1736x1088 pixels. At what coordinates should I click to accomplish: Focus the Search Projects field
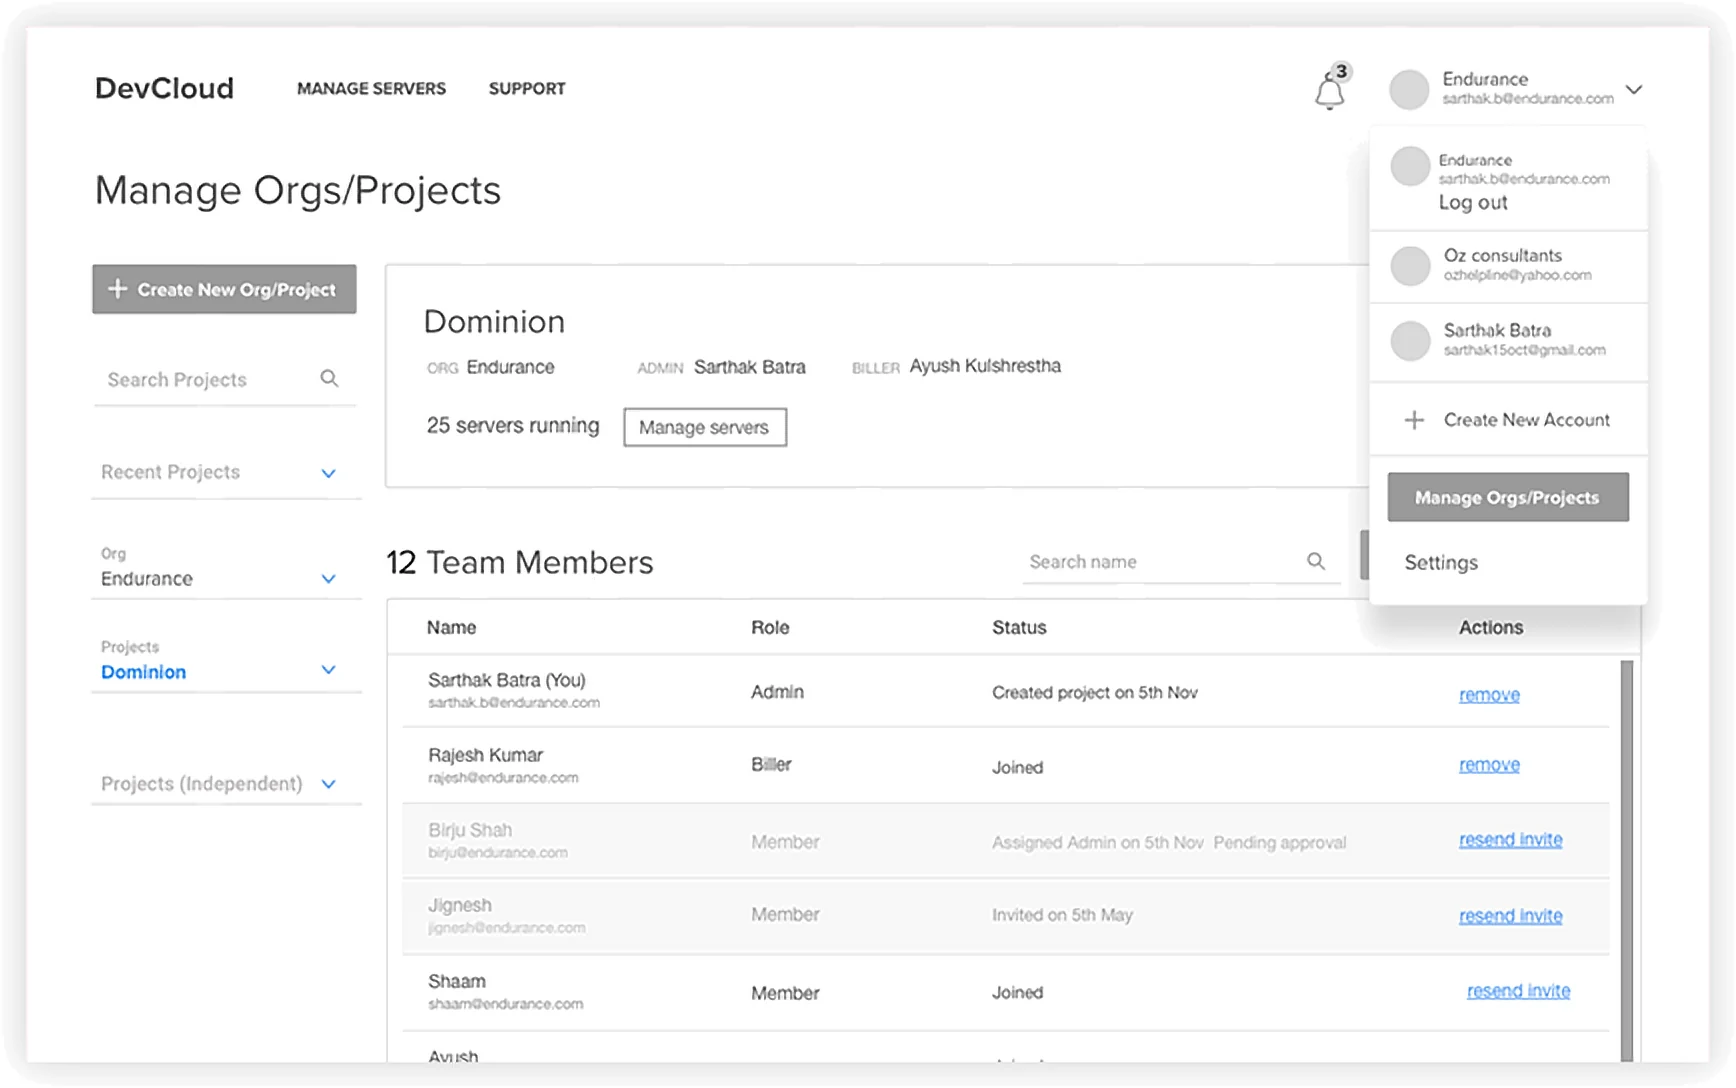click(x=224, y=380)
